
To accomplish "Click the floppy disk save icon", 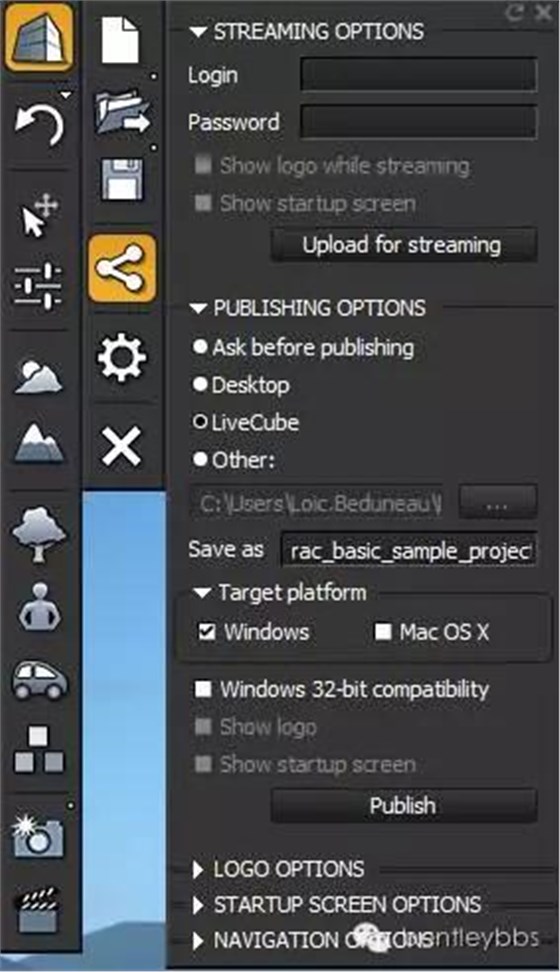I will (122, 179).
